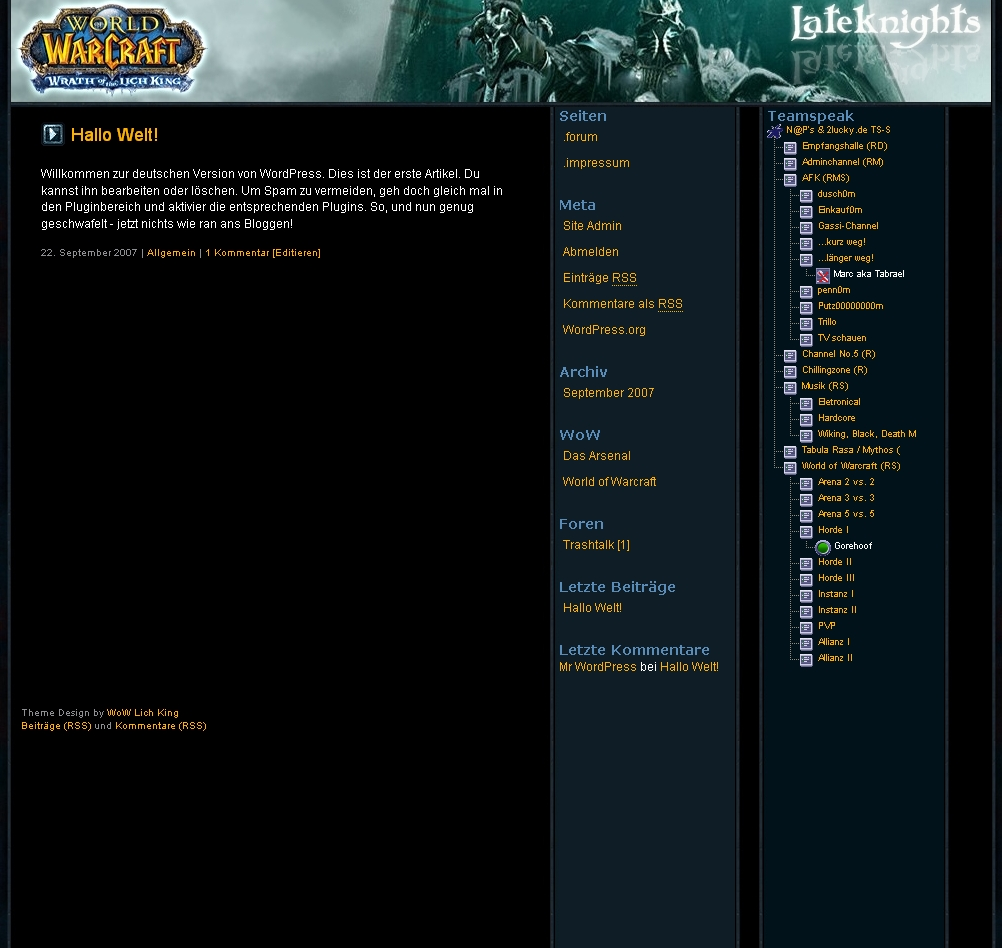Screen dimensions: 1002x948
Task: Click channel icon beside dusch0m
Action: coord(806,196)
